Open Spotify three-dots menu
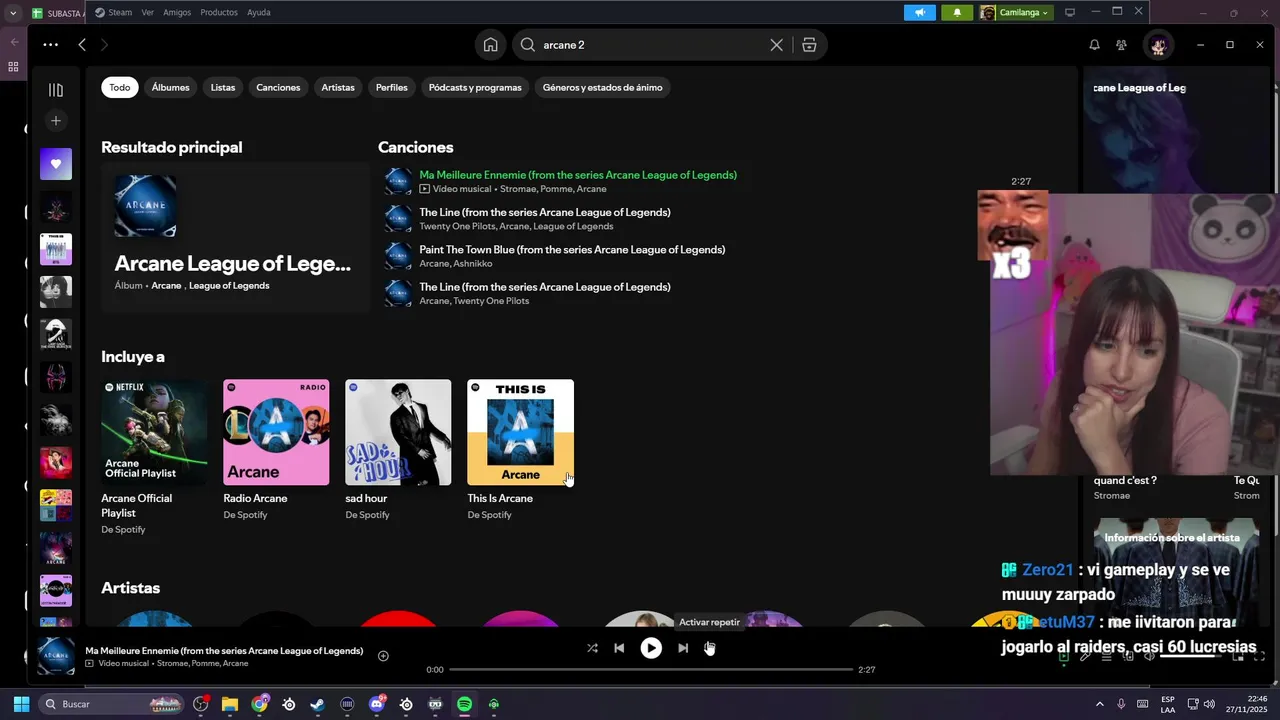The width and height of the screenshot is (1280, 720). point(50,45)
